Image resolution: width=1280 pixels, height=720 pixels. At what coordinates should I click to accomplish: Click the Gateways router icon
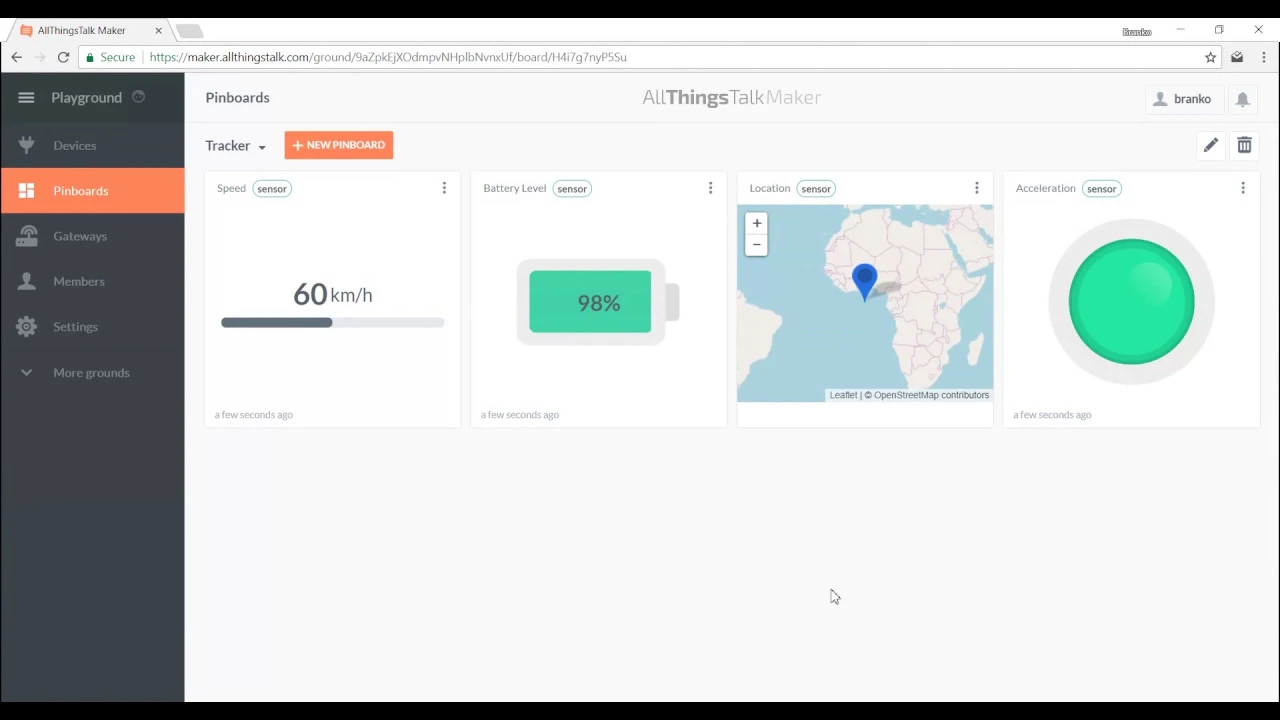27,236
